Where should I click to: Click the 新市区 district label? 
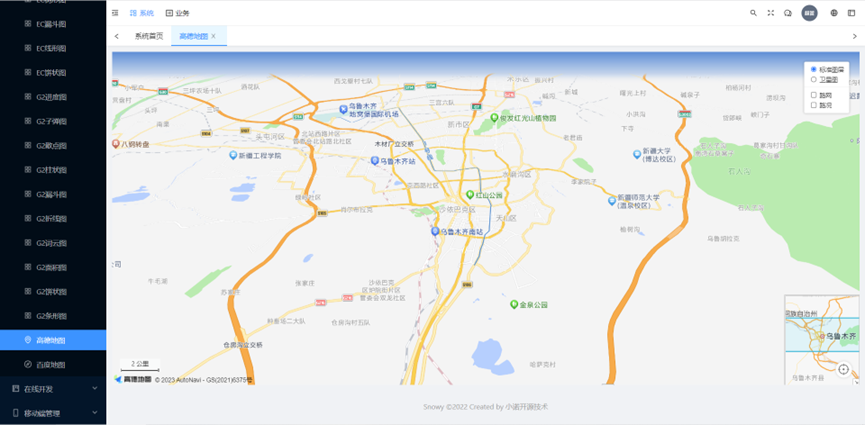pos(458,124)
